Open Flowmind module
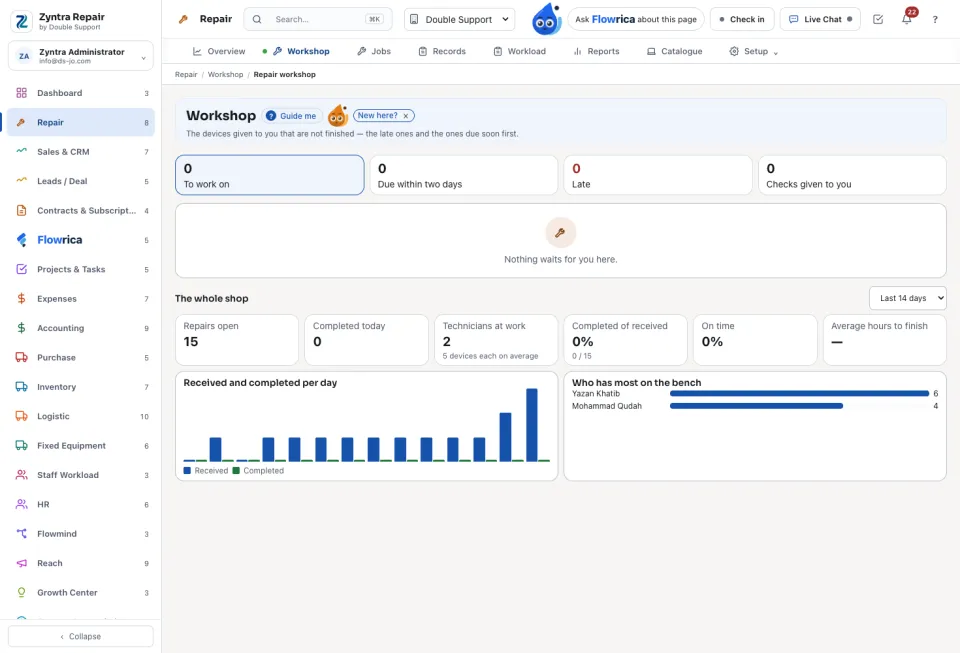The height and width of the screenshot is (653, 960). coord(81,534)
